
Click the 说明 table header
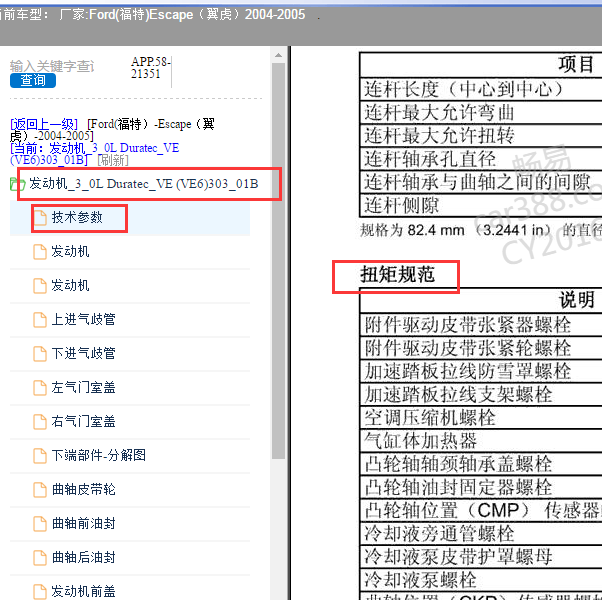[576, 300]
